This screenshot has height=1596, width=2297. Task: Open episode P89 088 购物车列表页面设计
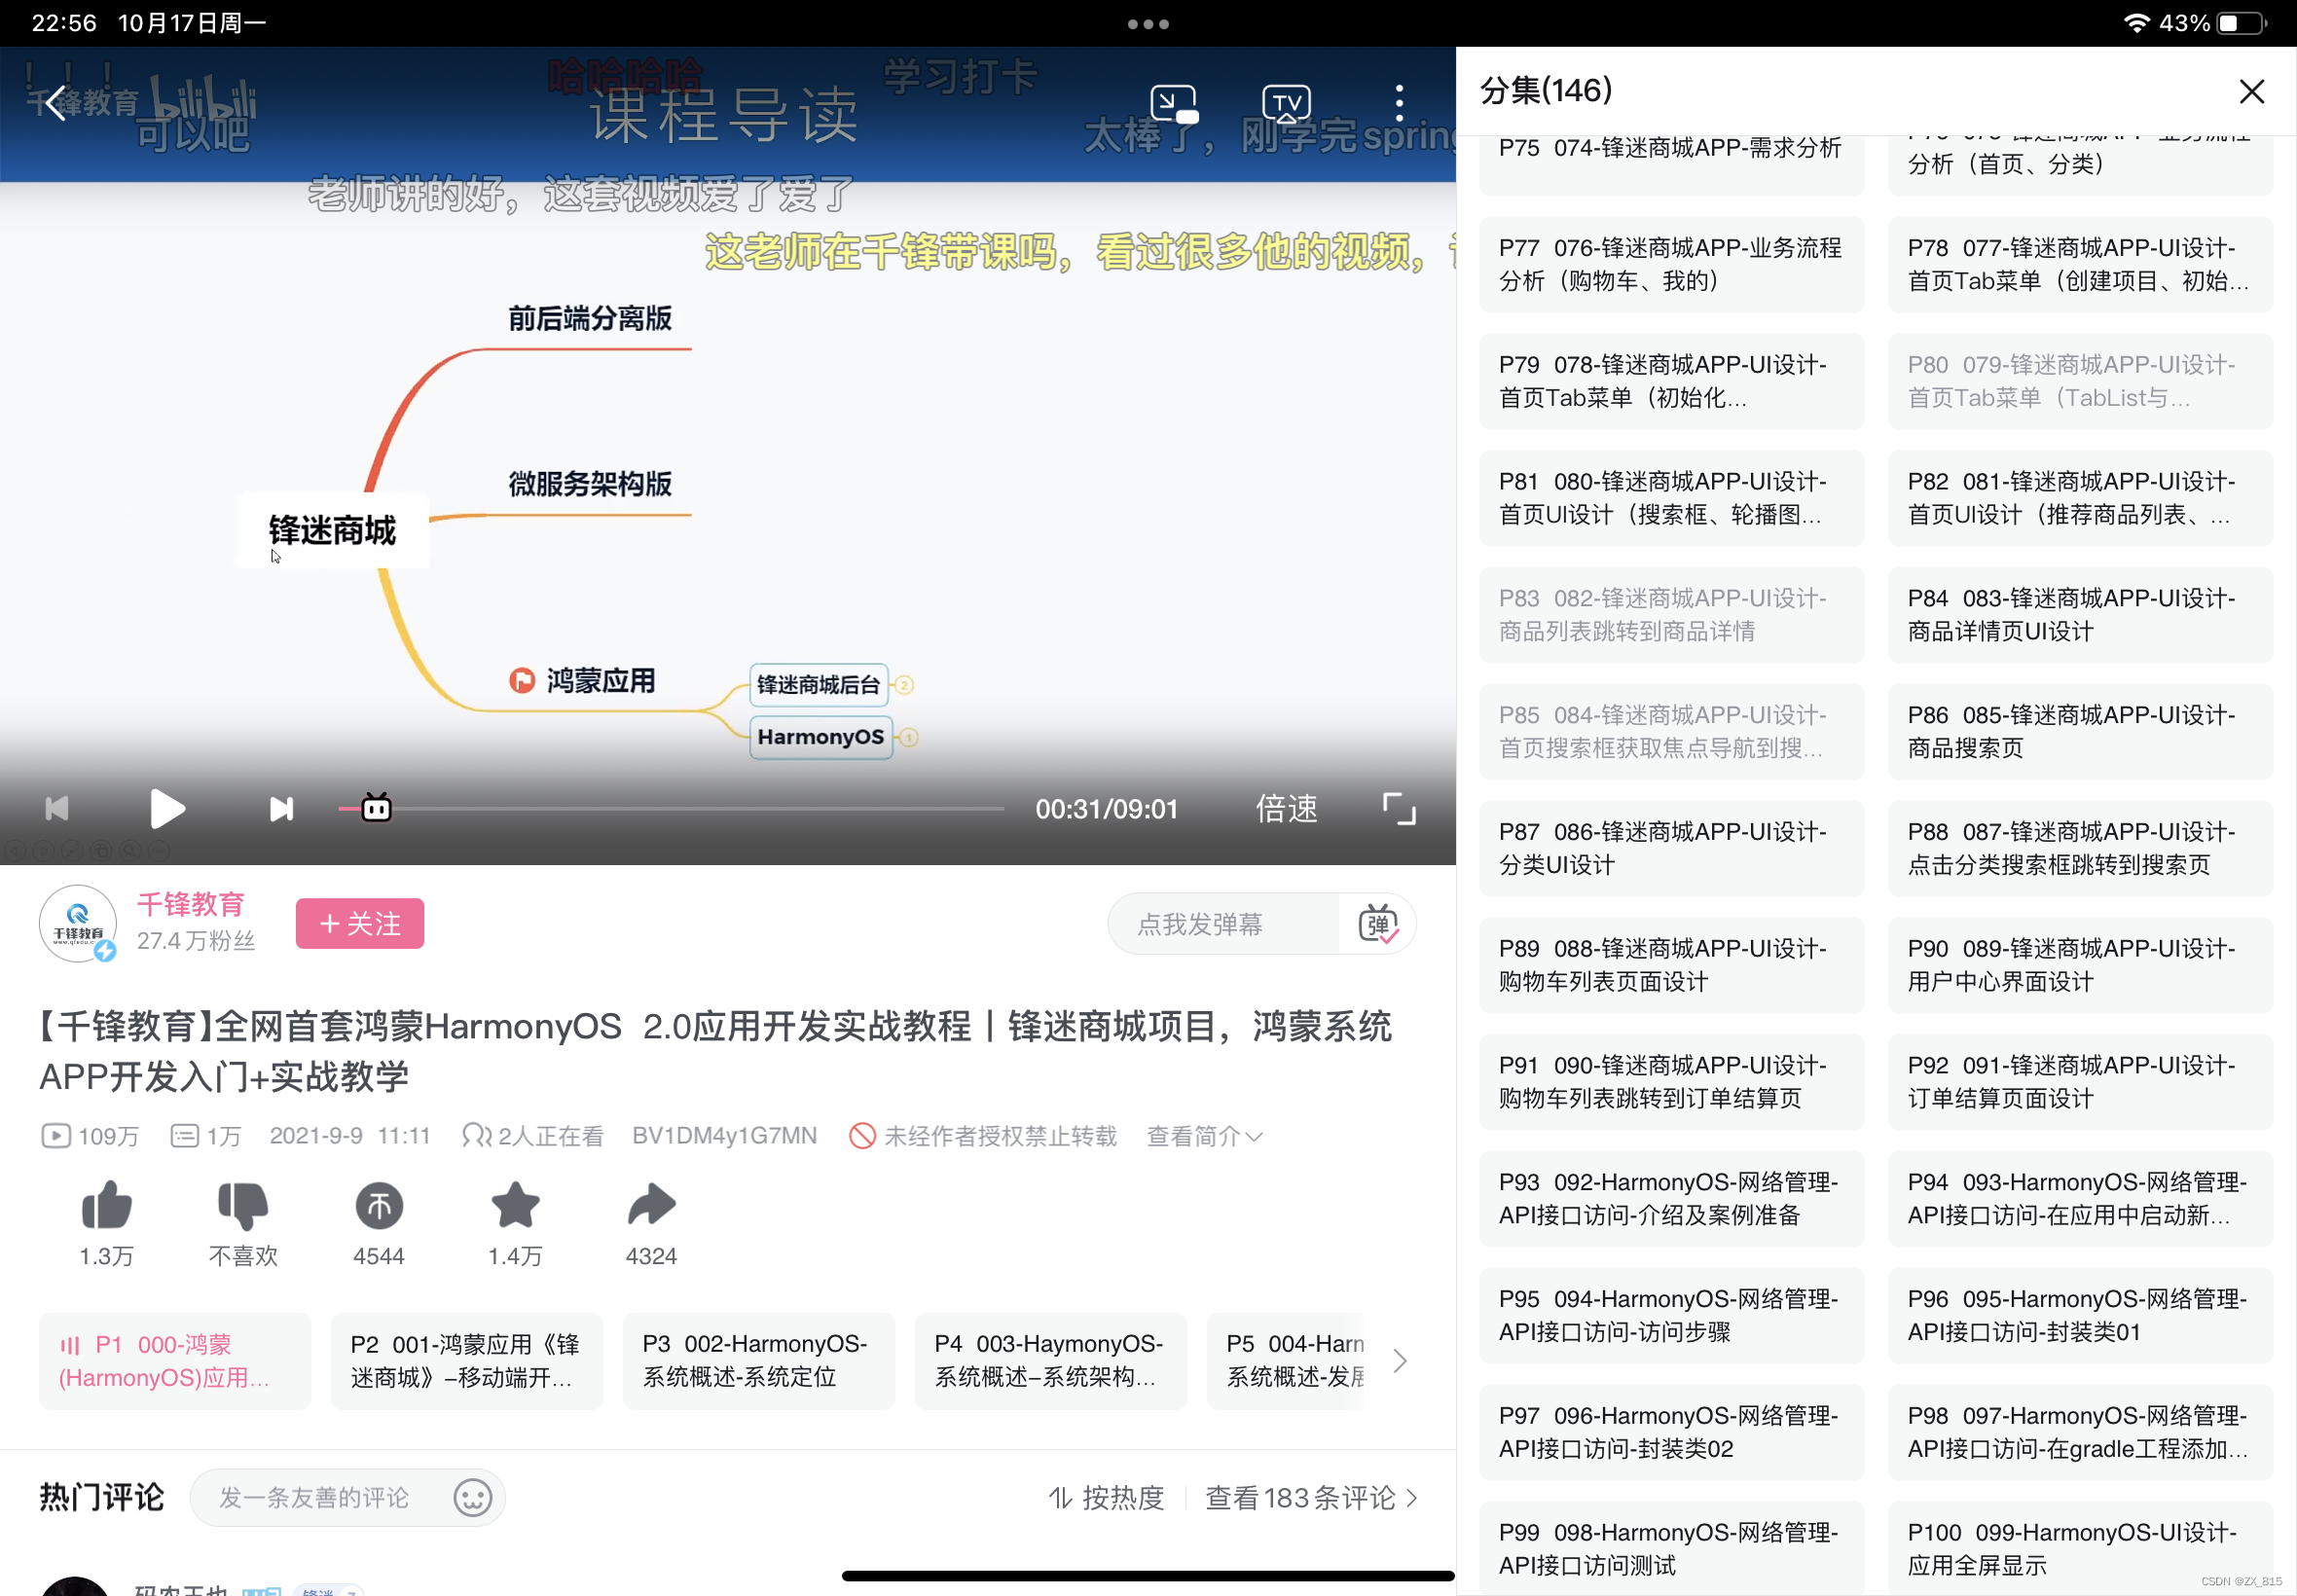click(1671, 965)
